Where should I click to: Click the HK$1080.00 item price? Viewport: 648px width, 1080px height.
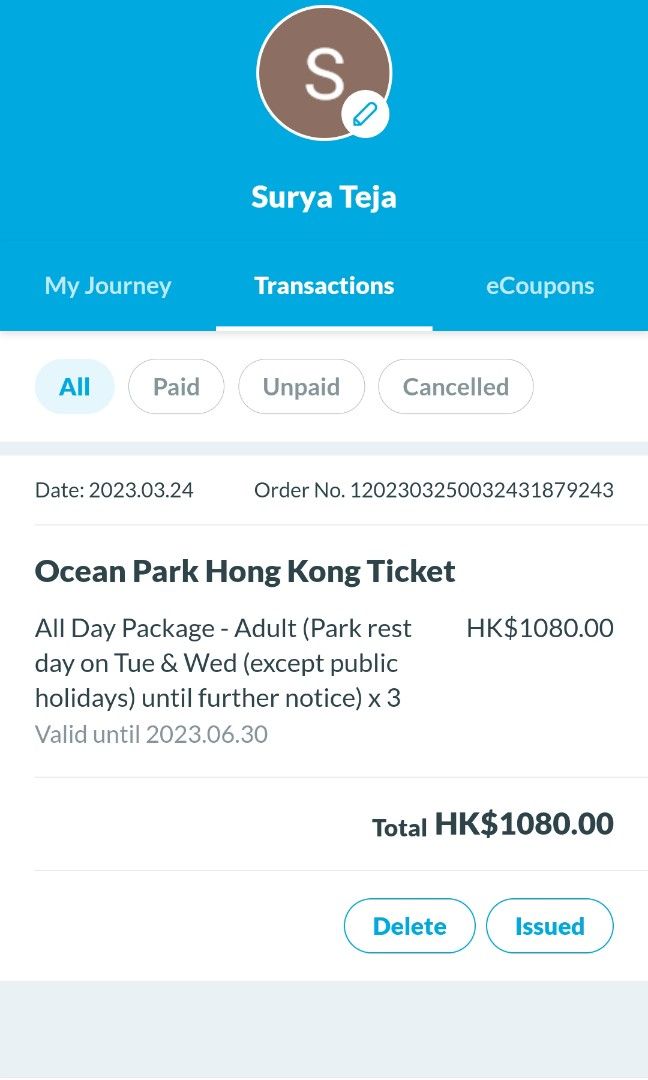[x=540, y=627]
